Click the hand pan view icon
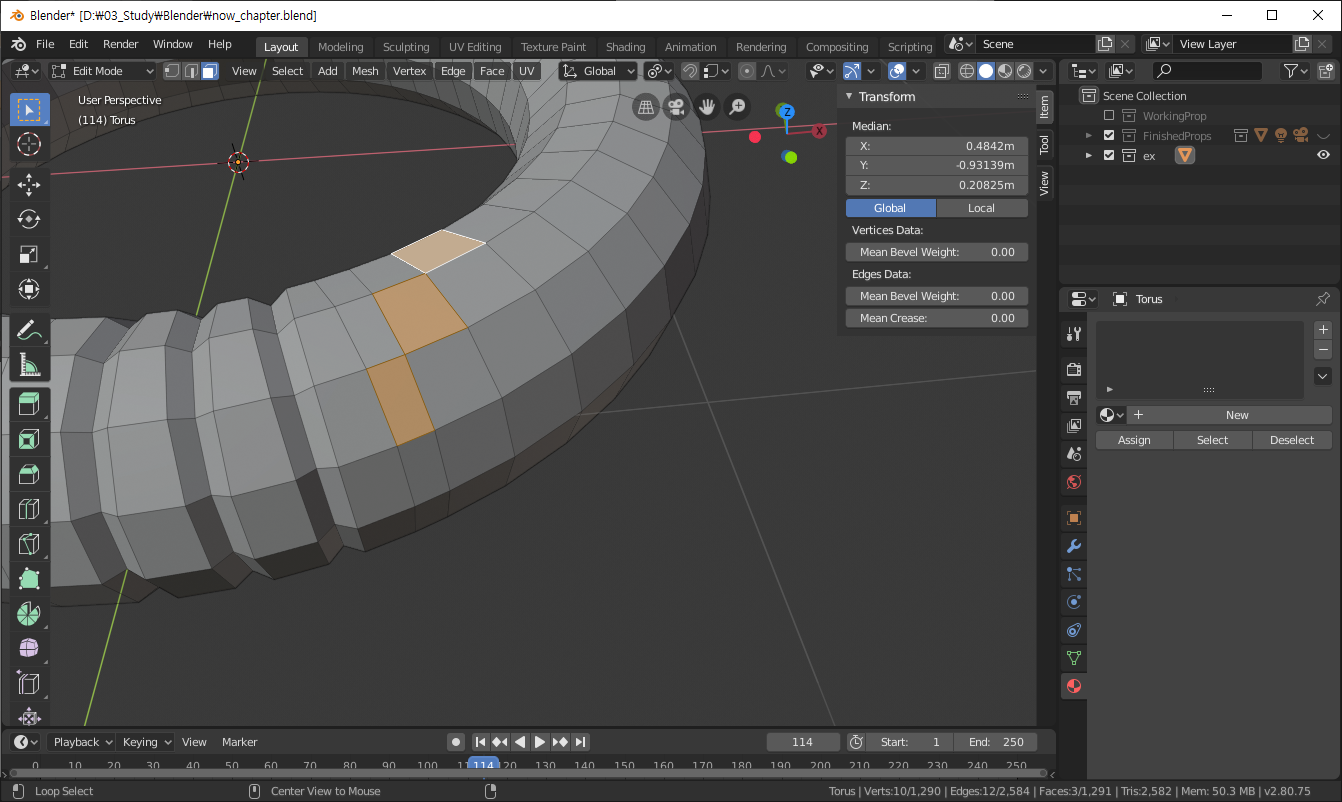Viewport: 1342px width, 802px height. [x=707, y=107]
